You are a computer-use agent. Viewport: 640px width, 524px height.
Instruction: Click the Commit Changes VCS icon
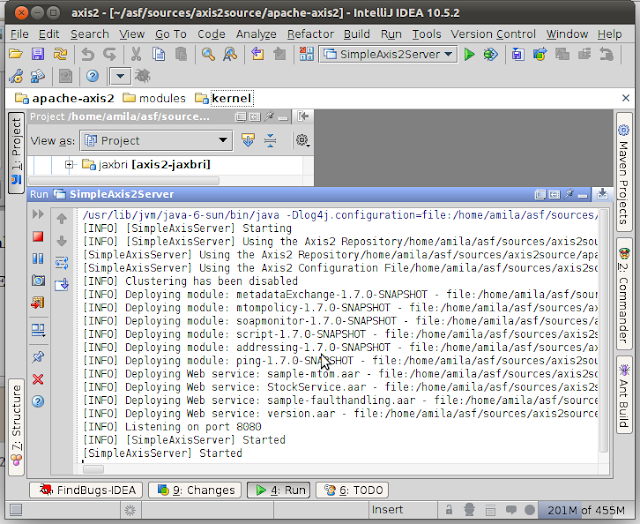point(540,54)
